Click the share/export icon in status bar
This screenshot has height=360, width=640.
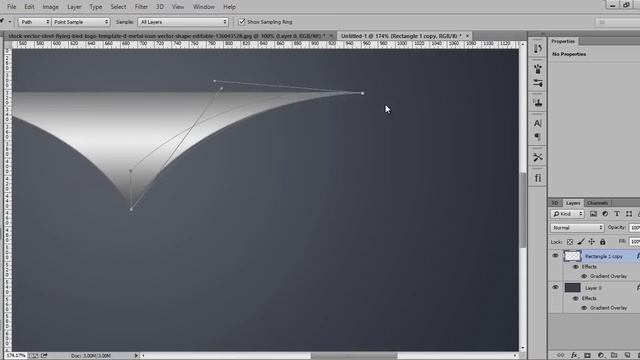[44, 356]
